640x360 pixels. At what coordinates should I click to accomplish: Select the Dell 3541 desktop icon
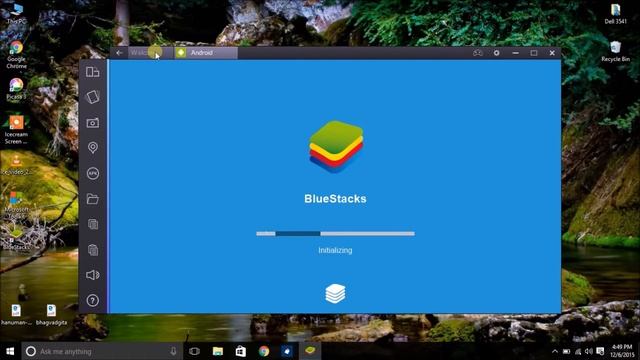coord(615,14)
